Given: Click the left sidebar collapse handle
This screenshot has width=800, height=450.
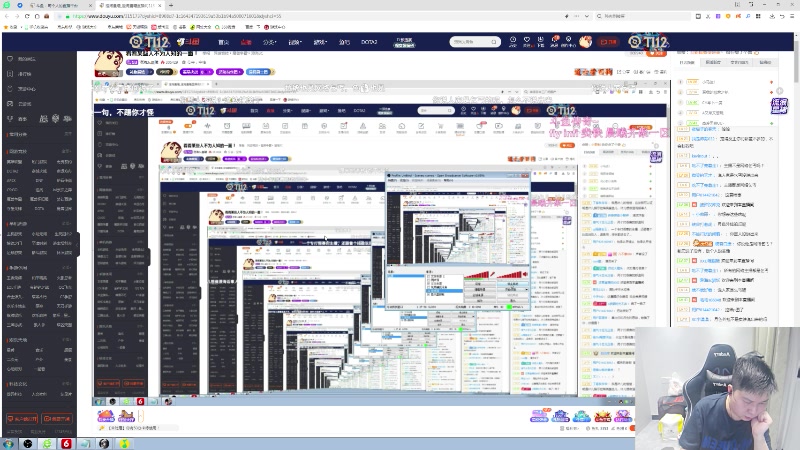Looking at the screenshot, I should tap(78, 245).
